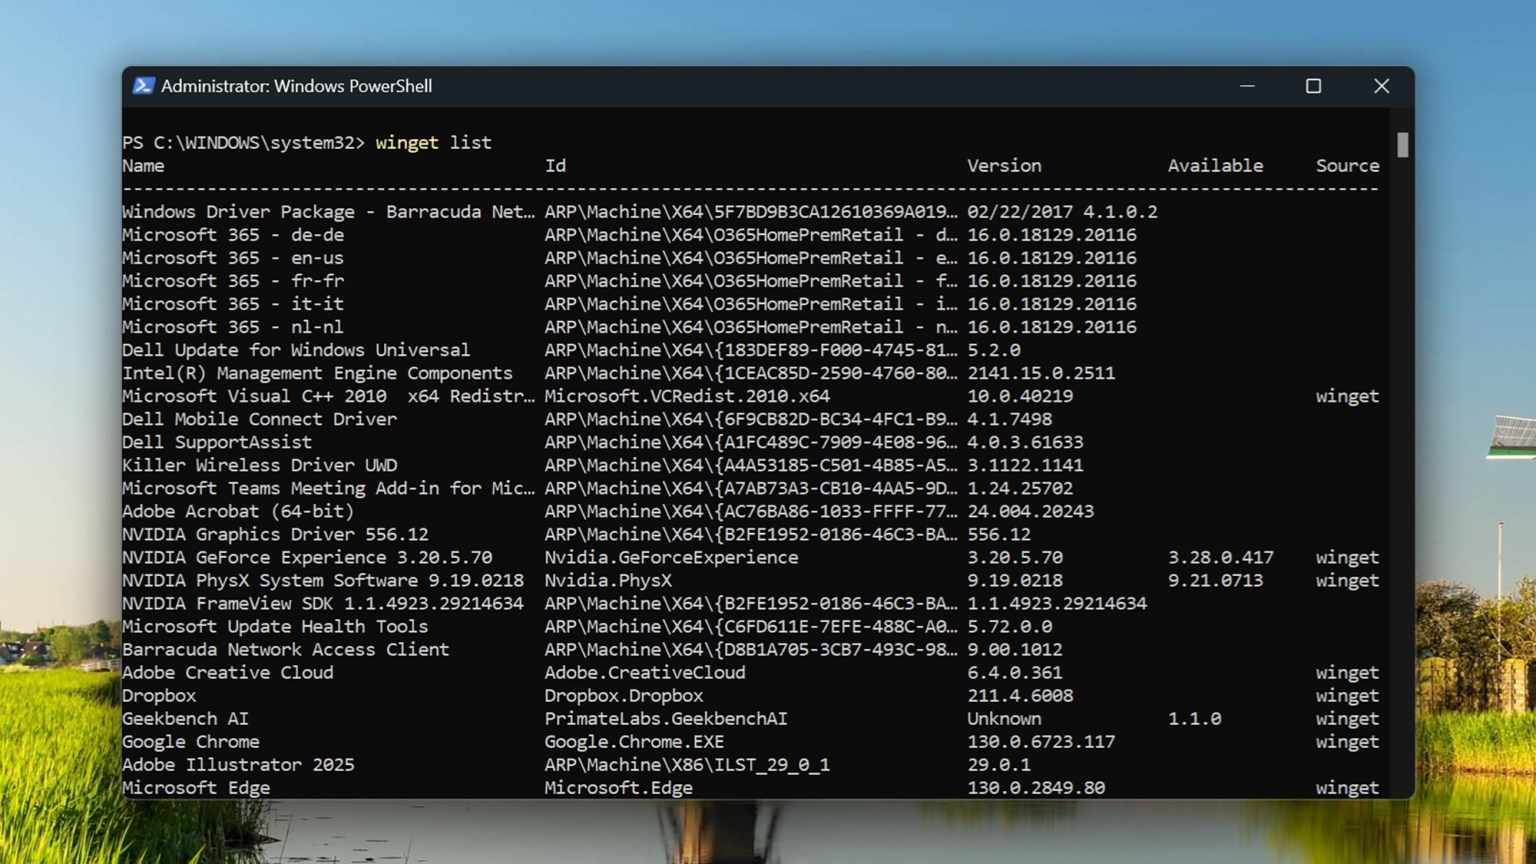Click the Available column header text
The height and width of the screenshot is (864, 1536).
click(1215, 165)
